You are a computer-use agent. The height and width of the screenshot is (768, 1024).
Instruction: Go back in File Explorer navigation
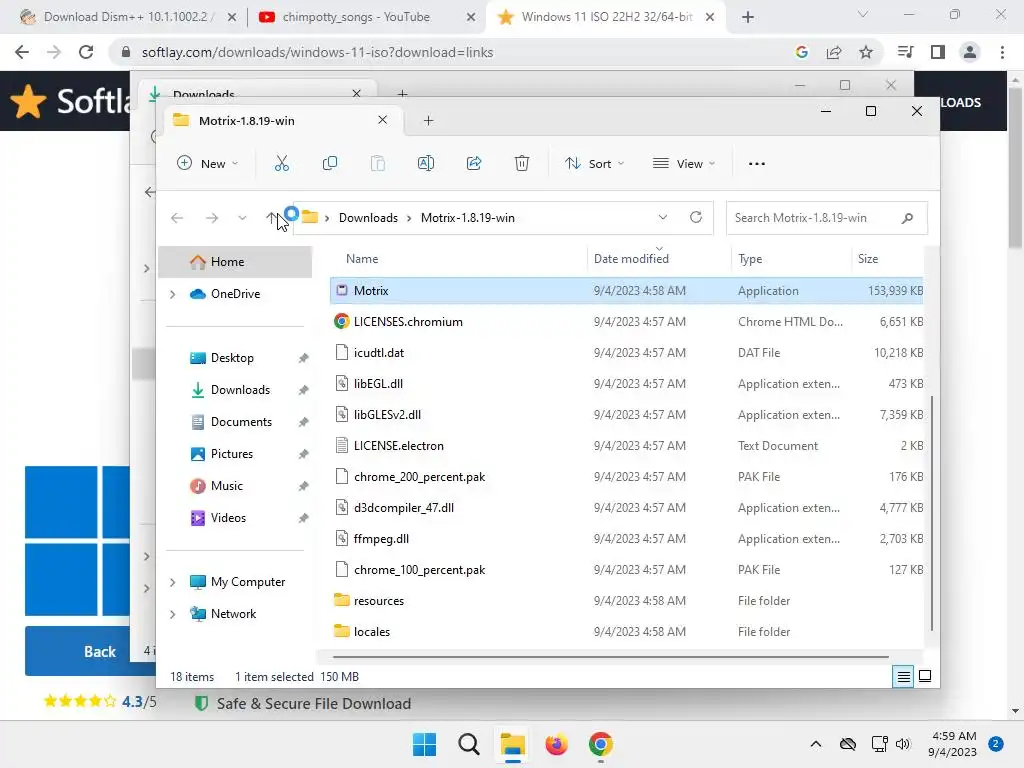(x=177, y=217)
